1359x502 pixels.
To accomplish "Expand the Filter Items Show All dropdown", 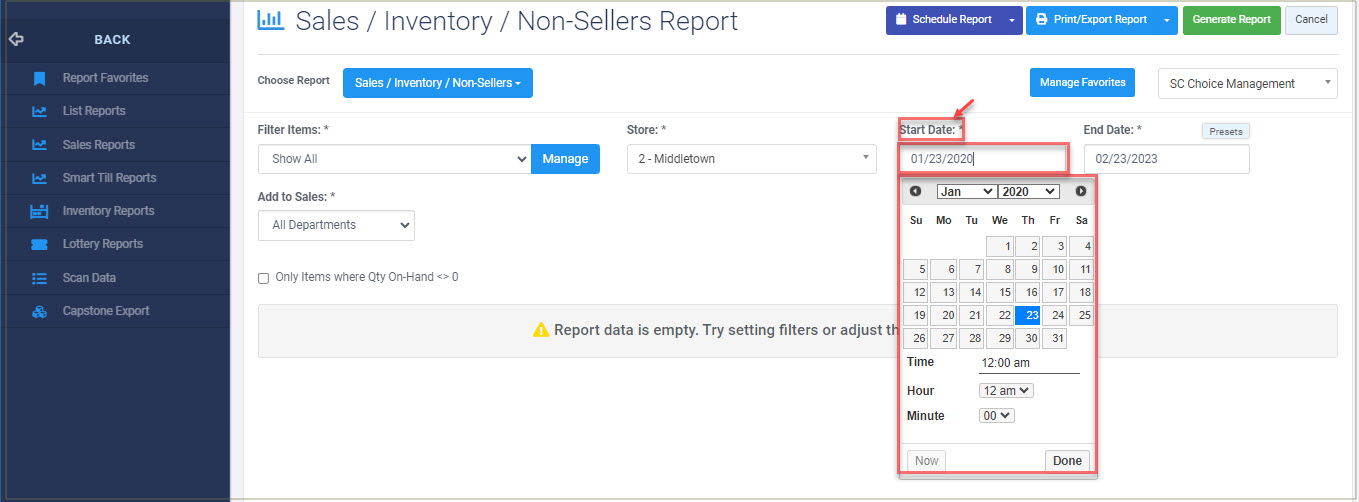I will pos(394,159).
